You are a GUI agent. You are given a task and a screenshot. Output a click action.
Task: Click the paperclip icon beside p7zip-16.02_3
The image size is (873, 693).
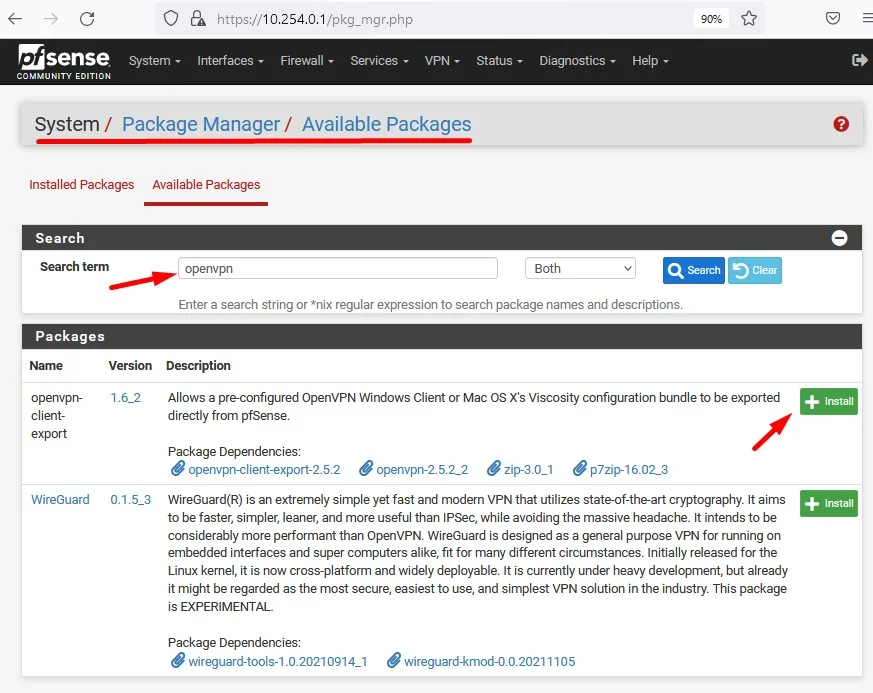point(580,469)
